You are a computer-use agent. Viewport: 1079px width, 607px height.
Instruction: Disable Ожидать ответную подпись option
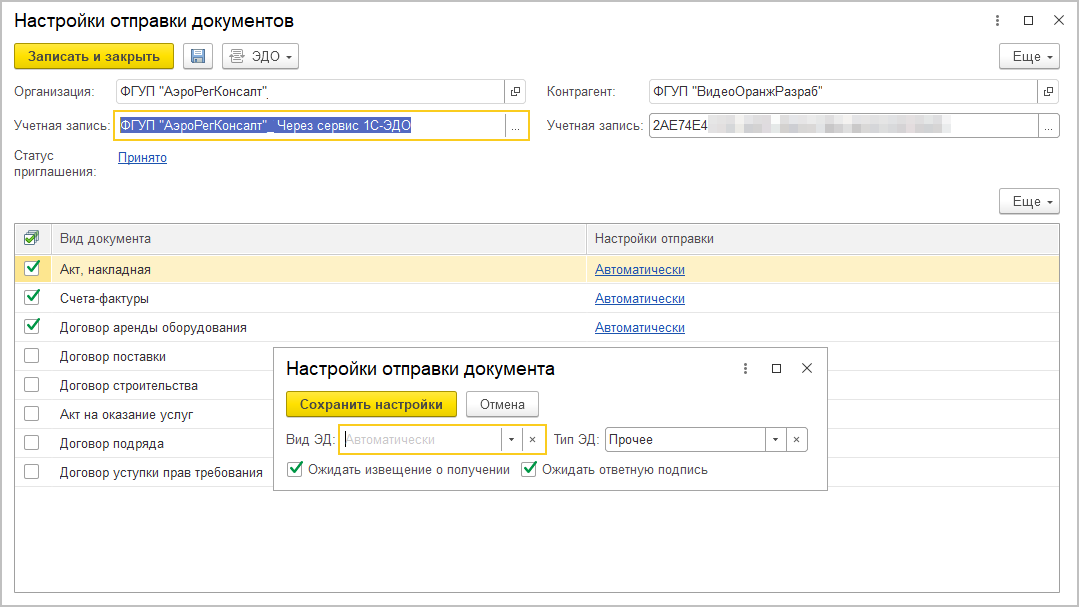(x=529, y=469)
